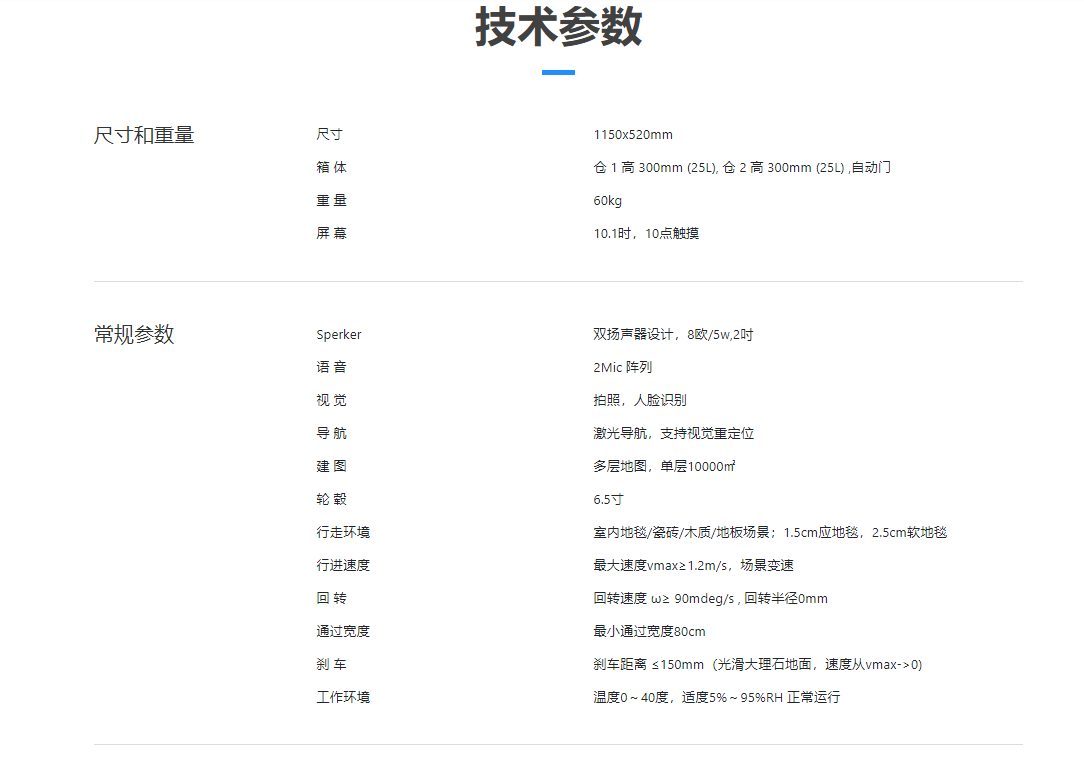Click the 回转速度 rotation value text

710,599
